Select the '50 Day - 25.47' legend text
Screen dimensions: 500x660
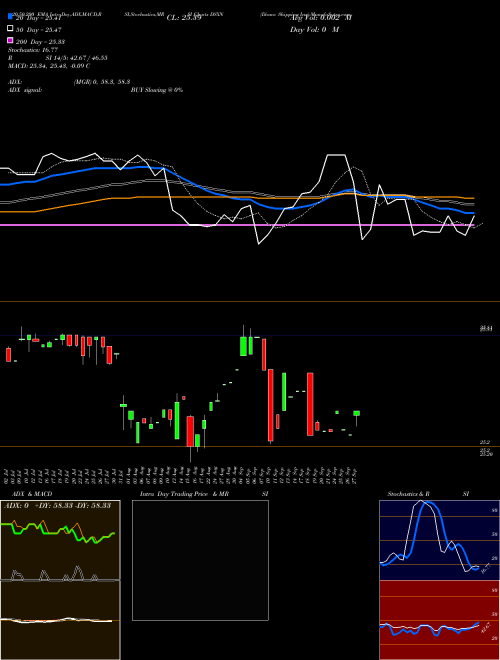[39, 30]
